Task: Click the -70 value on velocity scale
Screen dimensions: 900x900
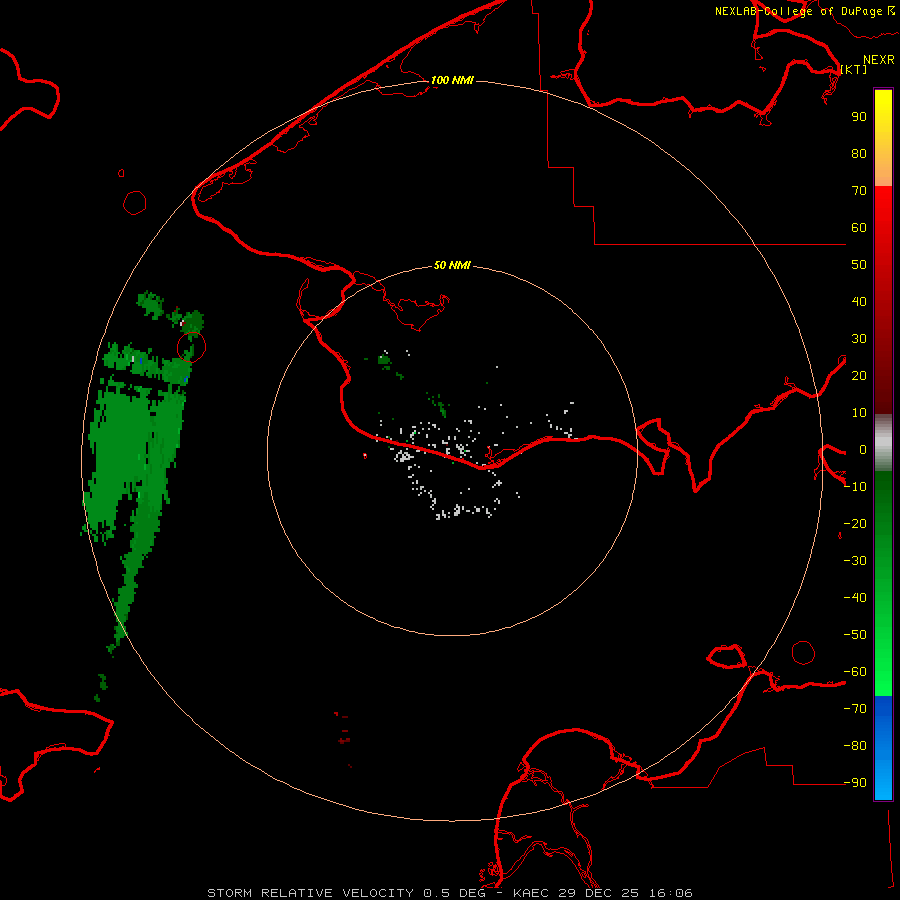Action: tap(855, 709)
